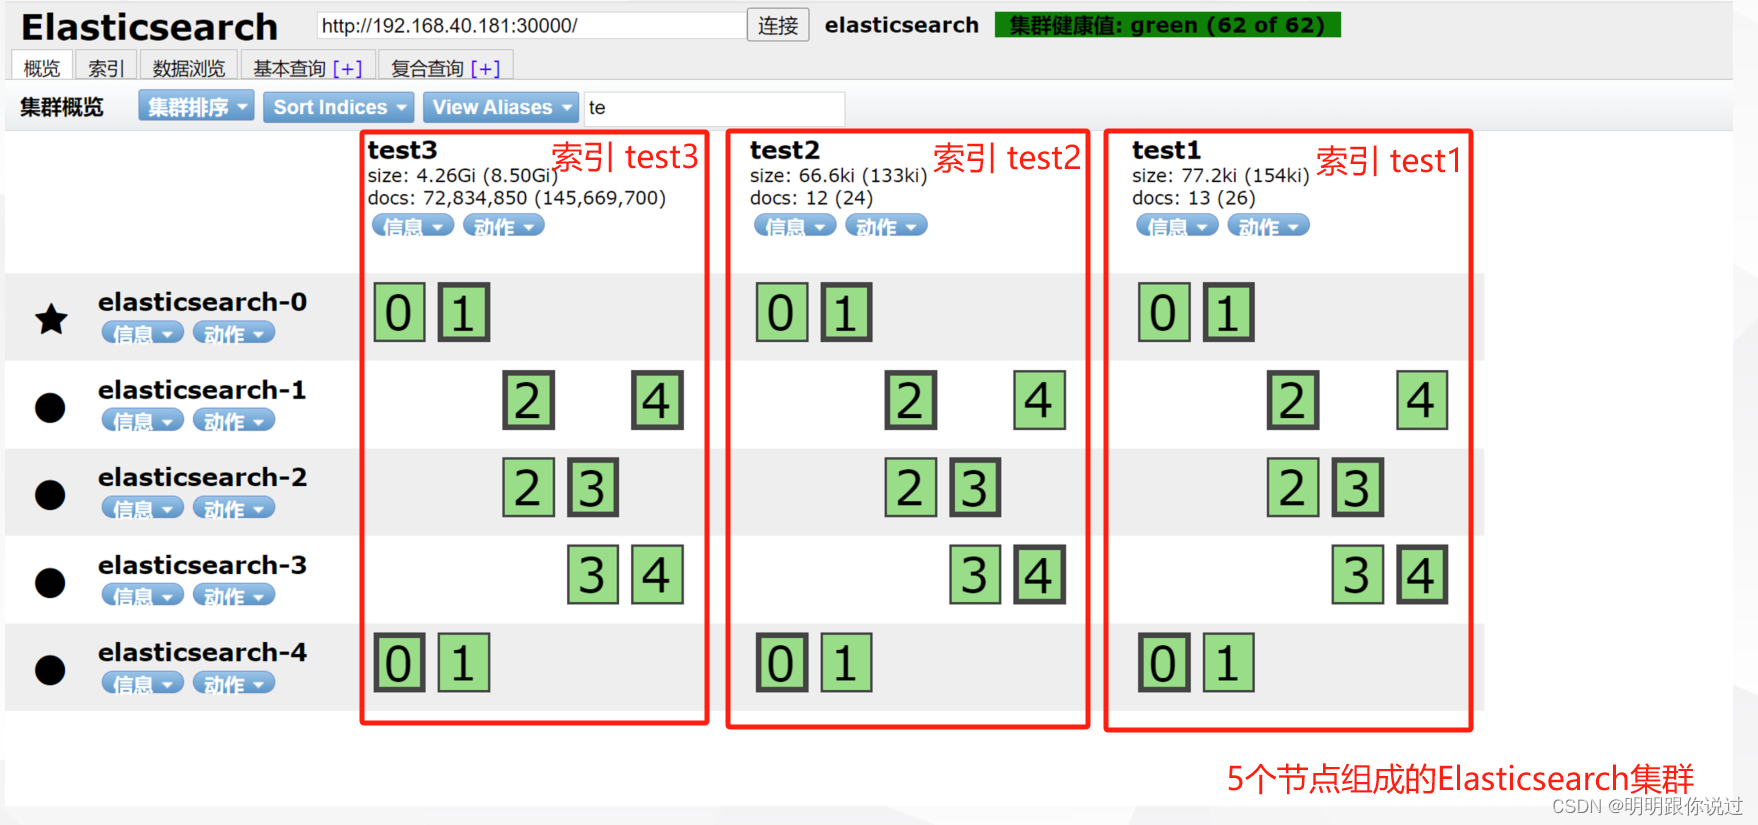Click the green cluster health status indicator
This screenshot has width=1758, height=825.
tap(1167, 25)
